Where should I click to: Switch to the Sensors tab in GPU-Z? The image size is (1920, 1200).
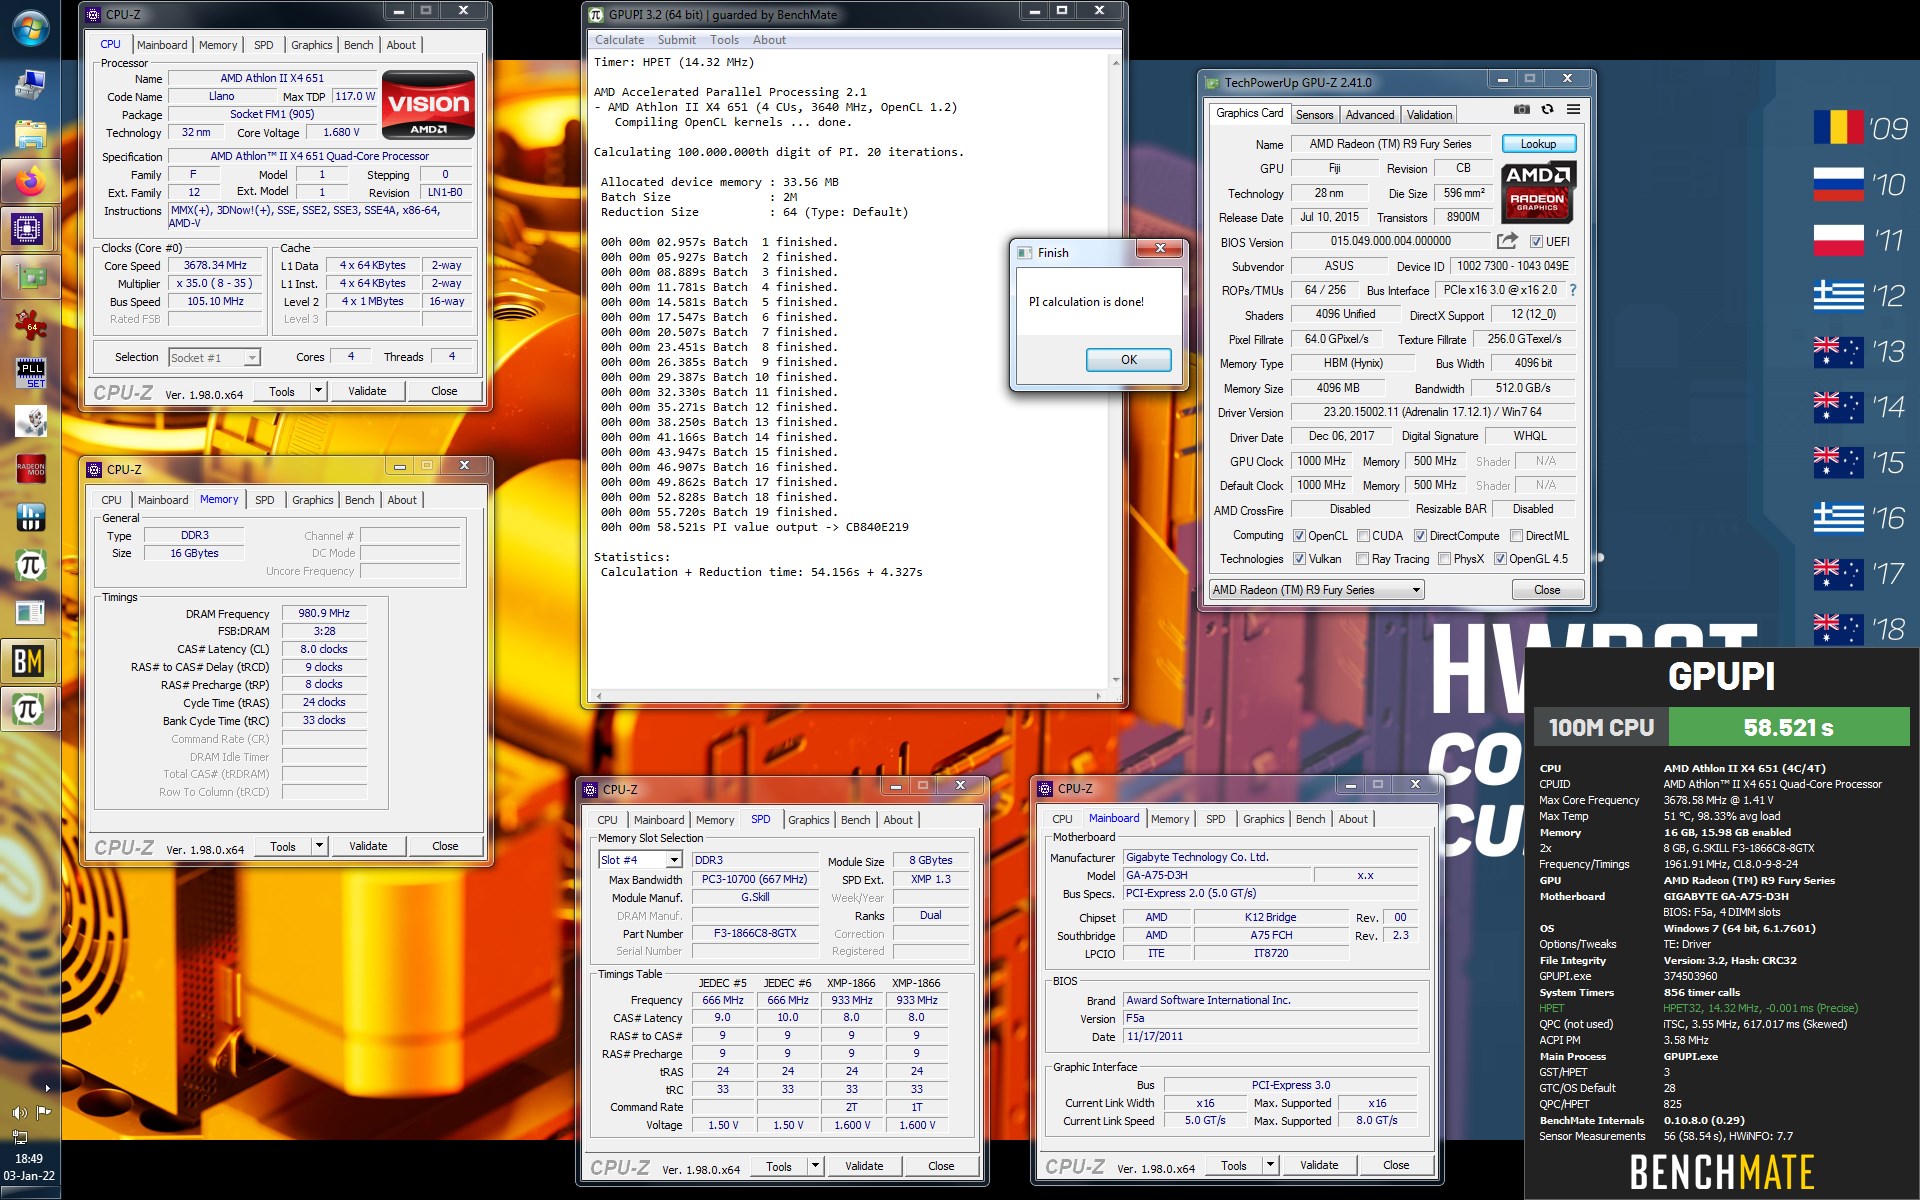point(1314,115)
